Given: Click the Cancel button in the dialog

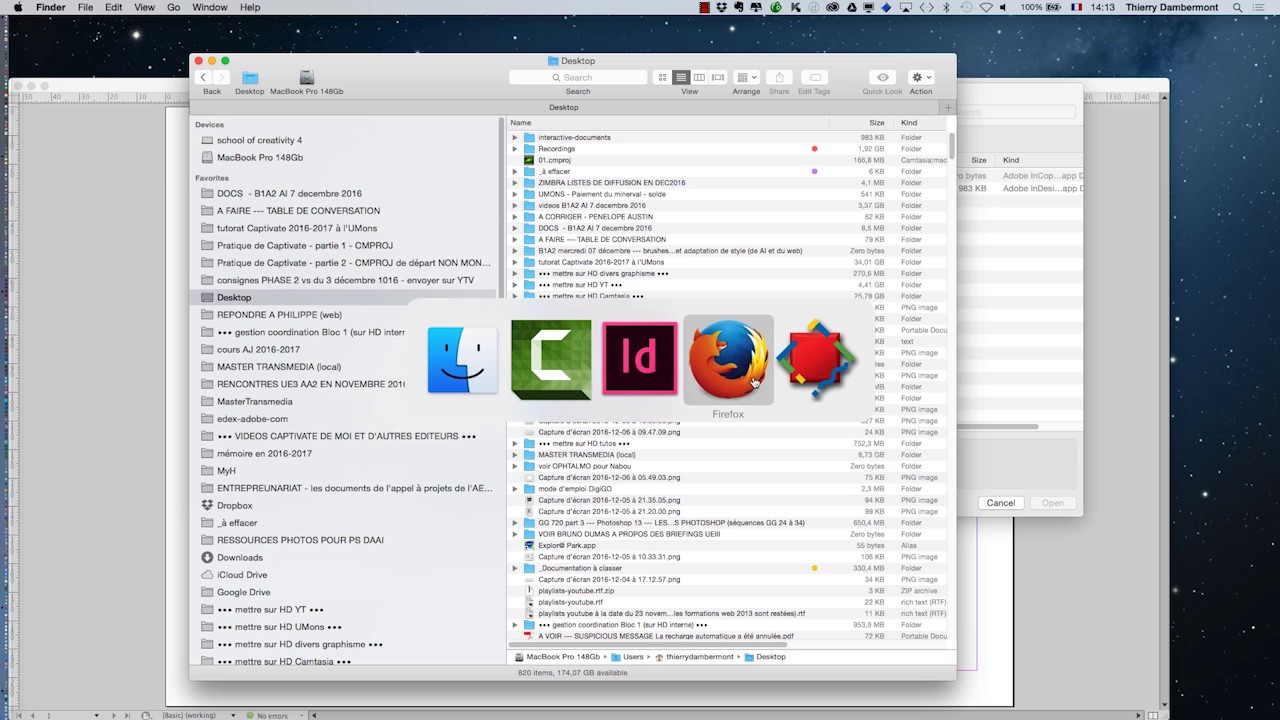Looking at the screenshot, I should (1000, 503).
